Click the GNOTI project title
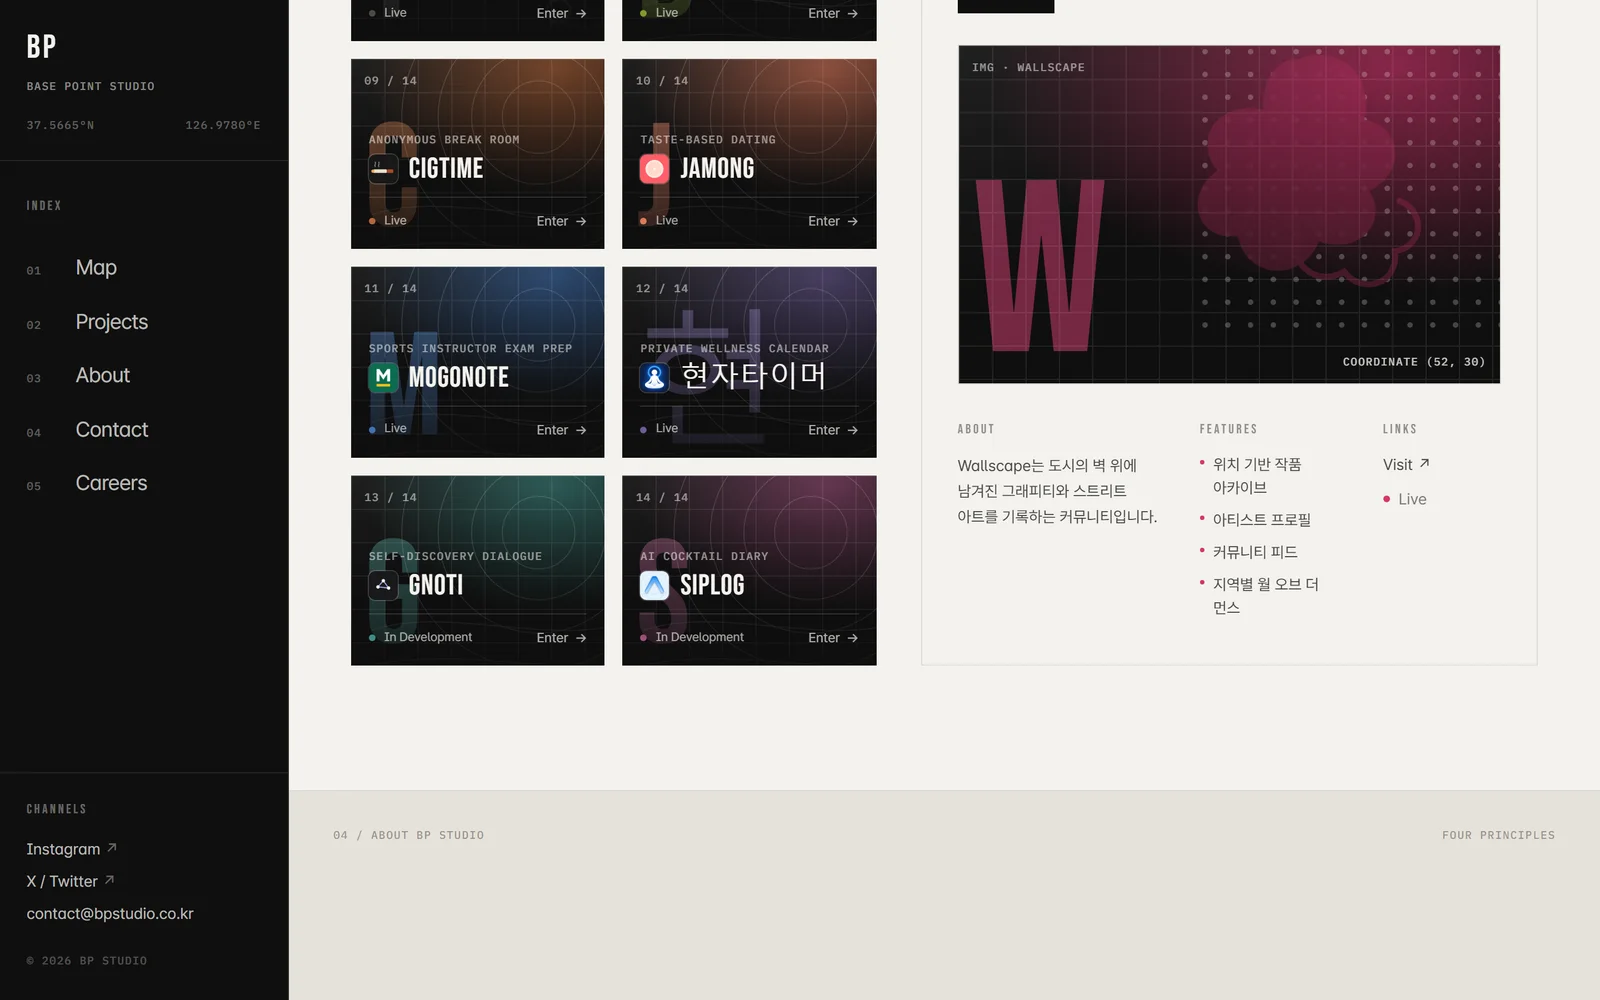This screenshot has width=1600, height=1000. 436,585
